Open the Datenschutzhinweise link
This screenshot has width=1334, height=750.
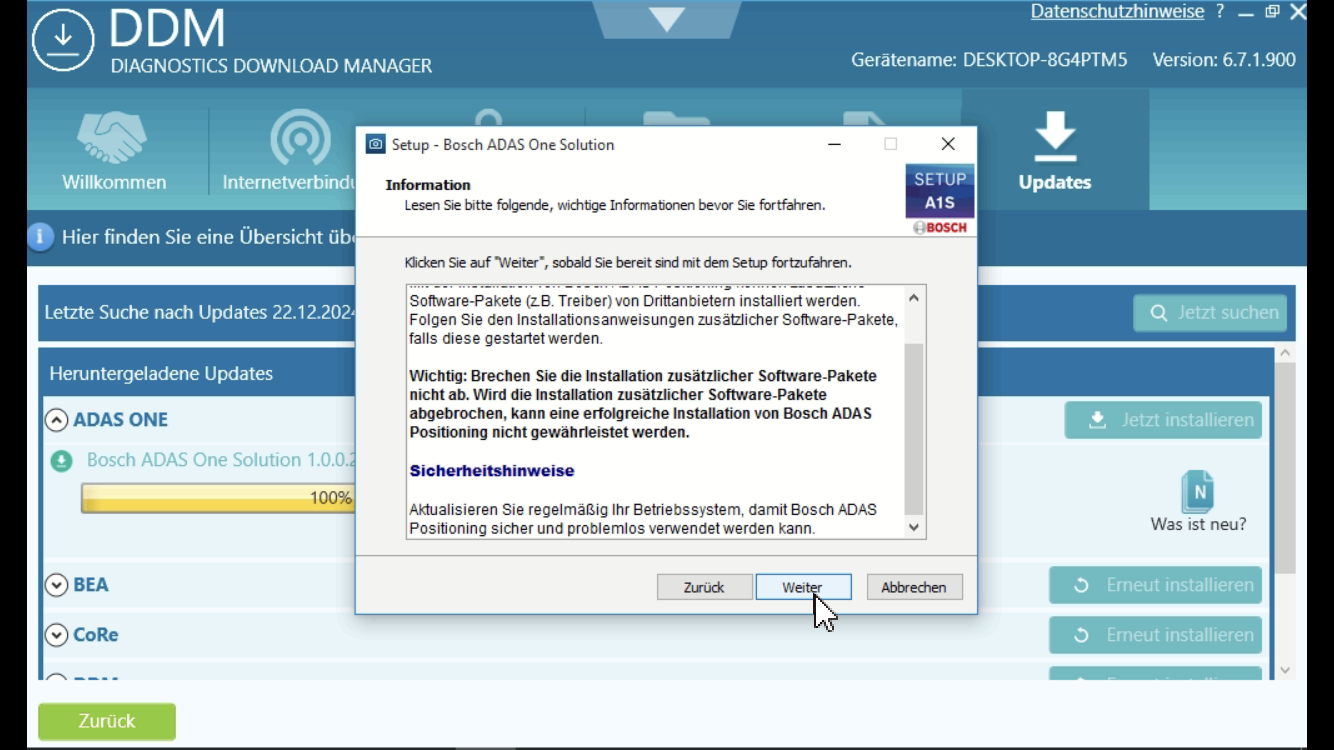coord(1117,12)
